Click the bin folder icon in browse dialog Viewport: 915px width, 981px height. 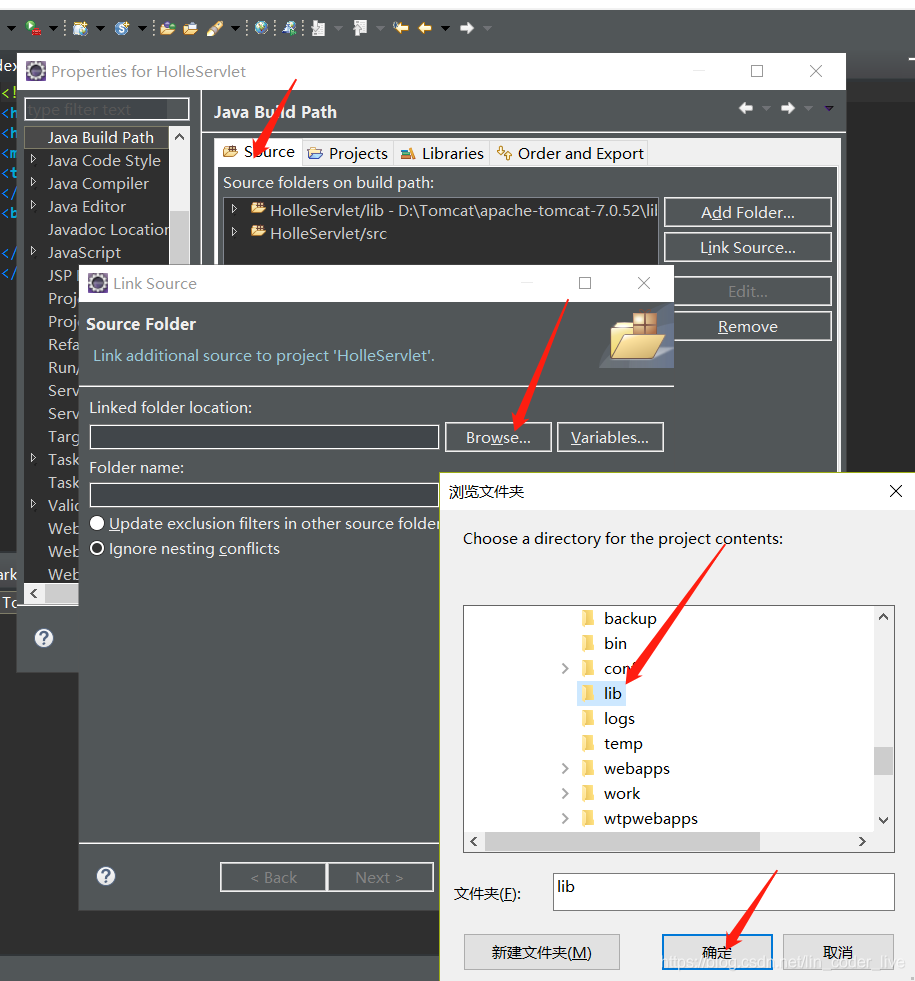point(588,643)
